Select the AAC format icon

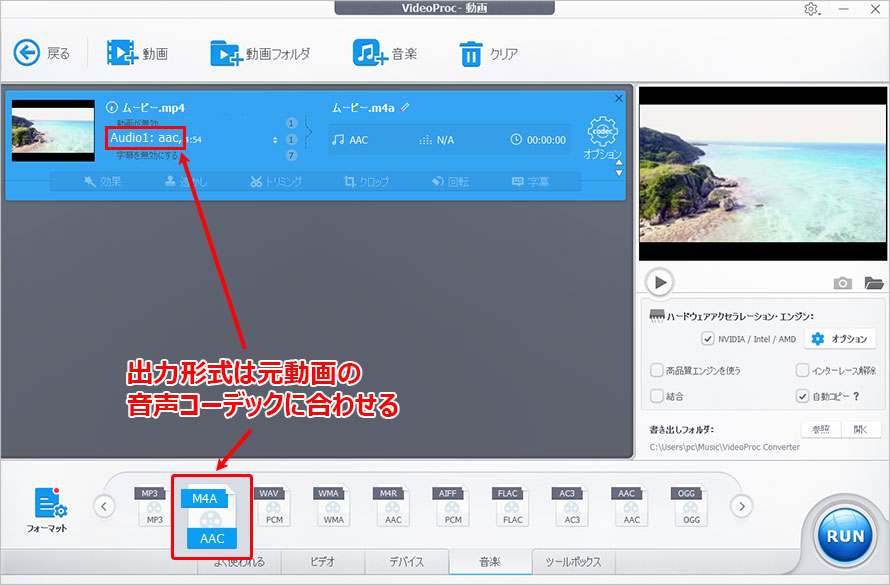[x=630, y=506]
